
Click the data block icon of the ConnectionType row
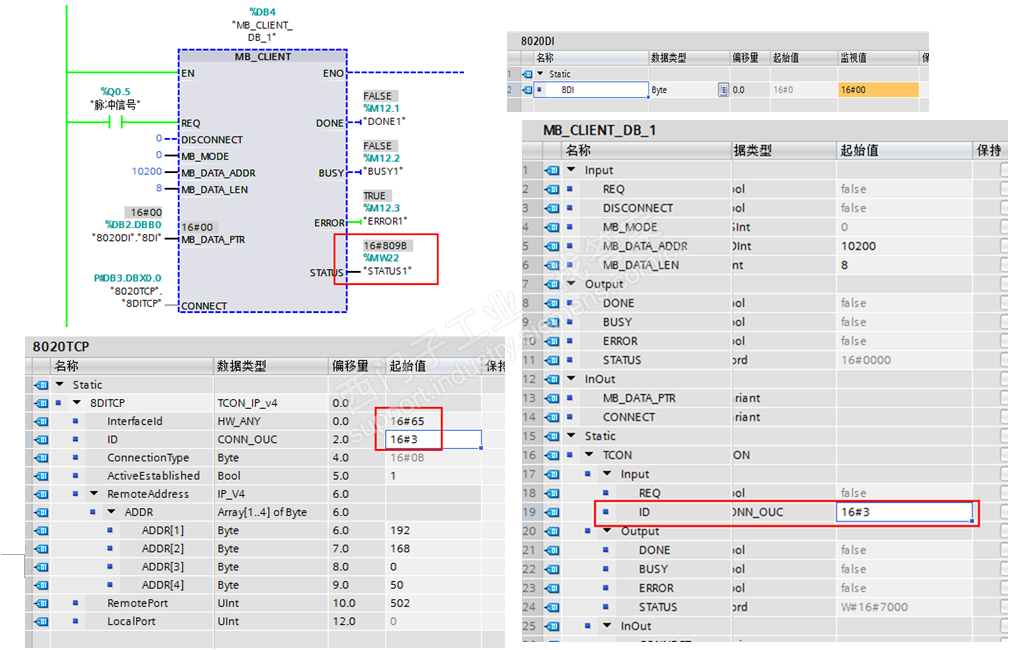coord(42,457)
